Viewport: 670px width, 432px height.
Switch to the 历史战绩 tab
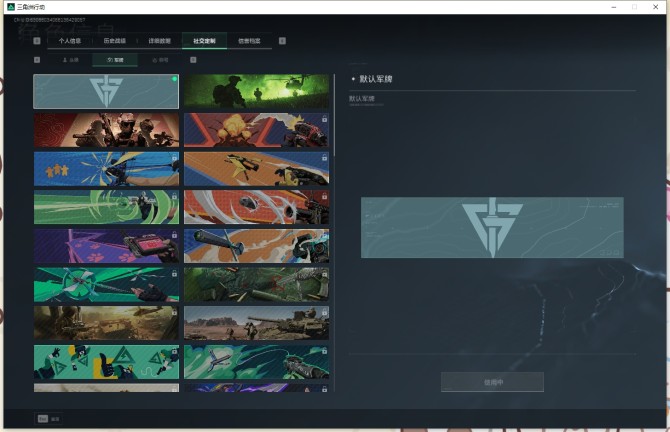click(115, 41)
